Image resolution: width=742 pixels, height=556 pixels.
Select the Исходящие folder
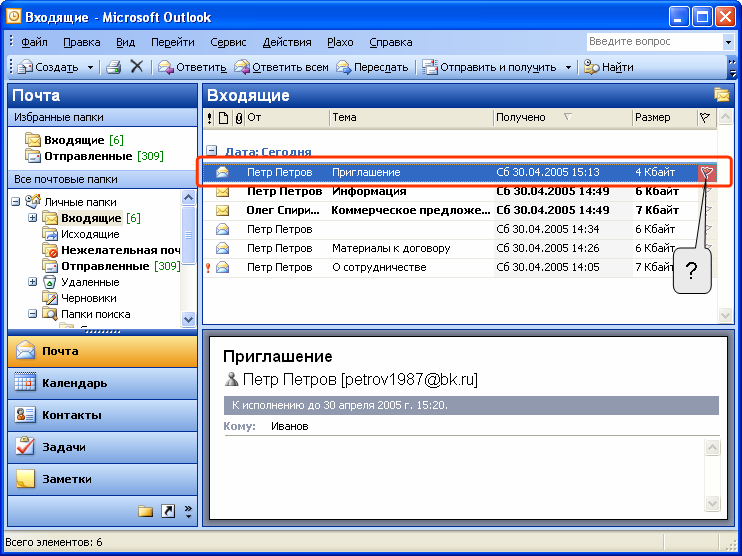point(81,234)
